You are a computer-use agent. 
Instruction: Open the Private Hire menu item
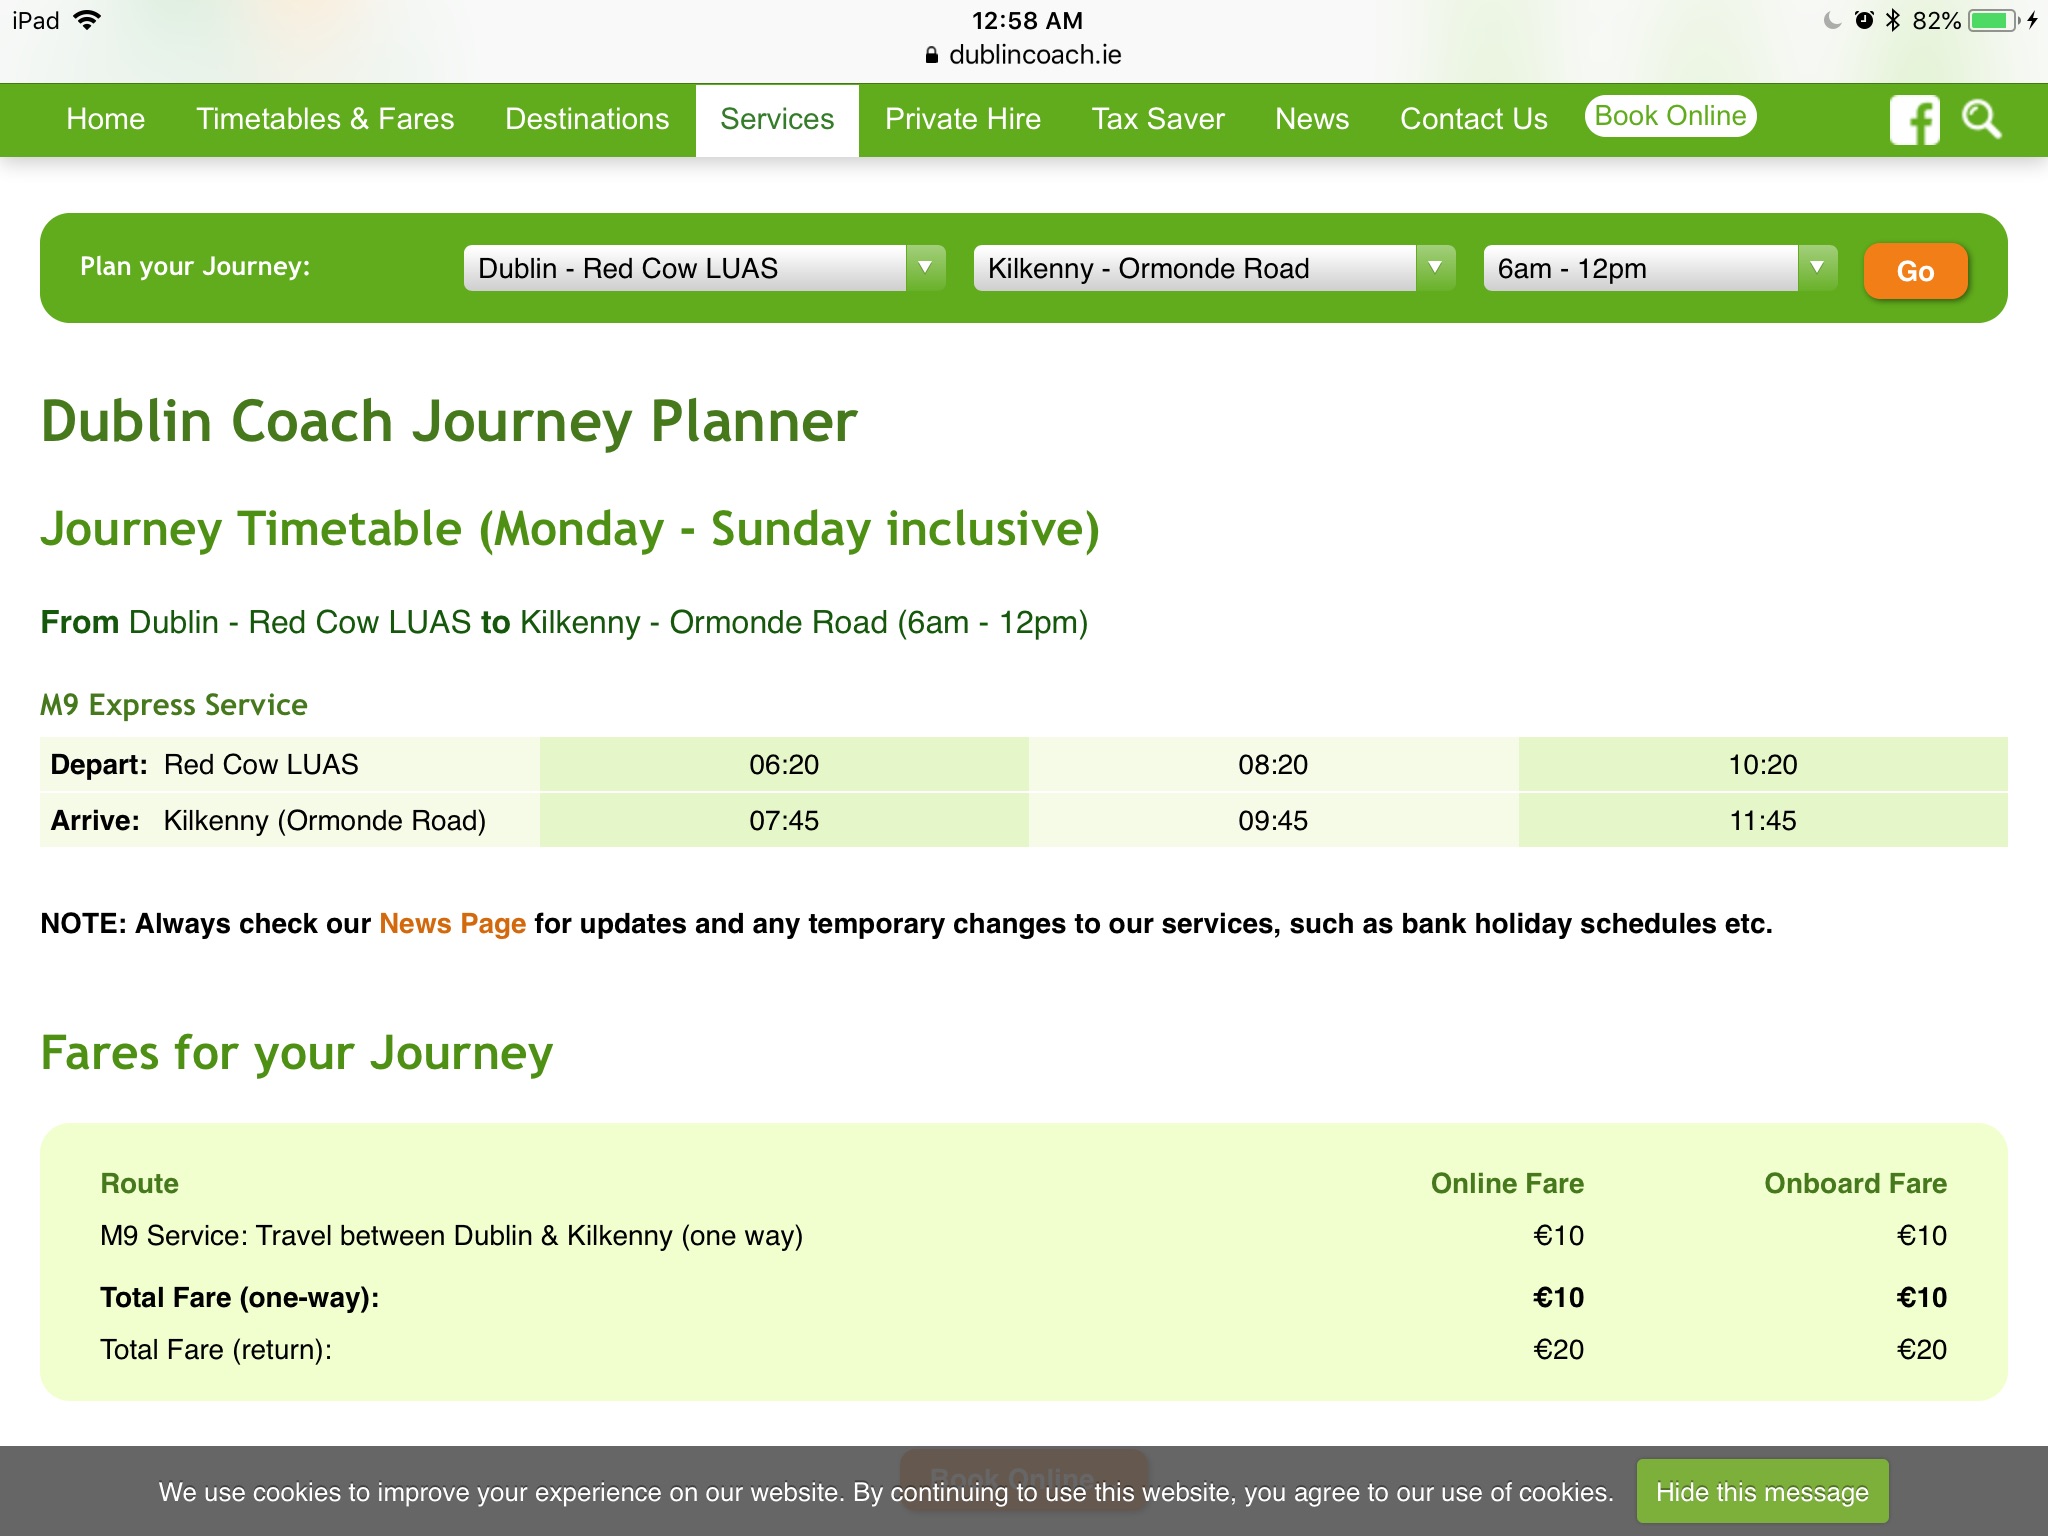pos(963,119)
